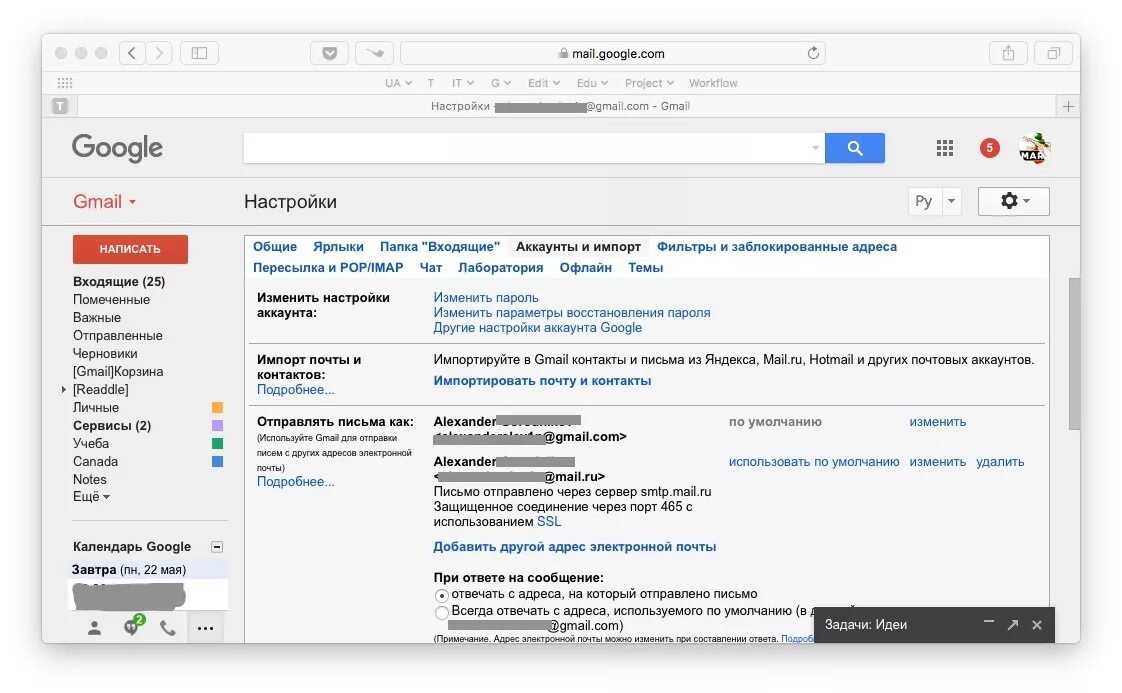Open Project bookmarks folder dropdown
This screenshot has height=693, width=1122.
(x=649, y=83)
